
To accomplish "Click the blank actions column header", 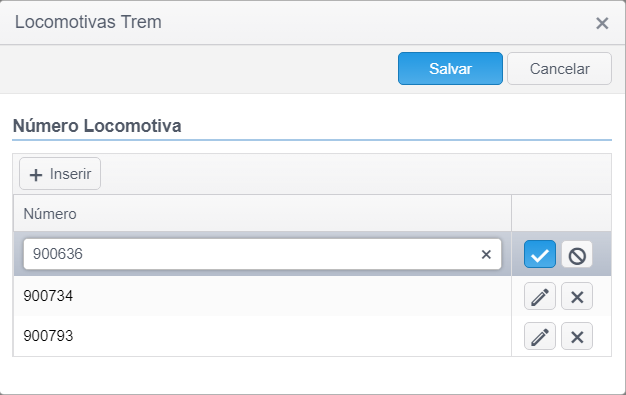I will [561, 214].
